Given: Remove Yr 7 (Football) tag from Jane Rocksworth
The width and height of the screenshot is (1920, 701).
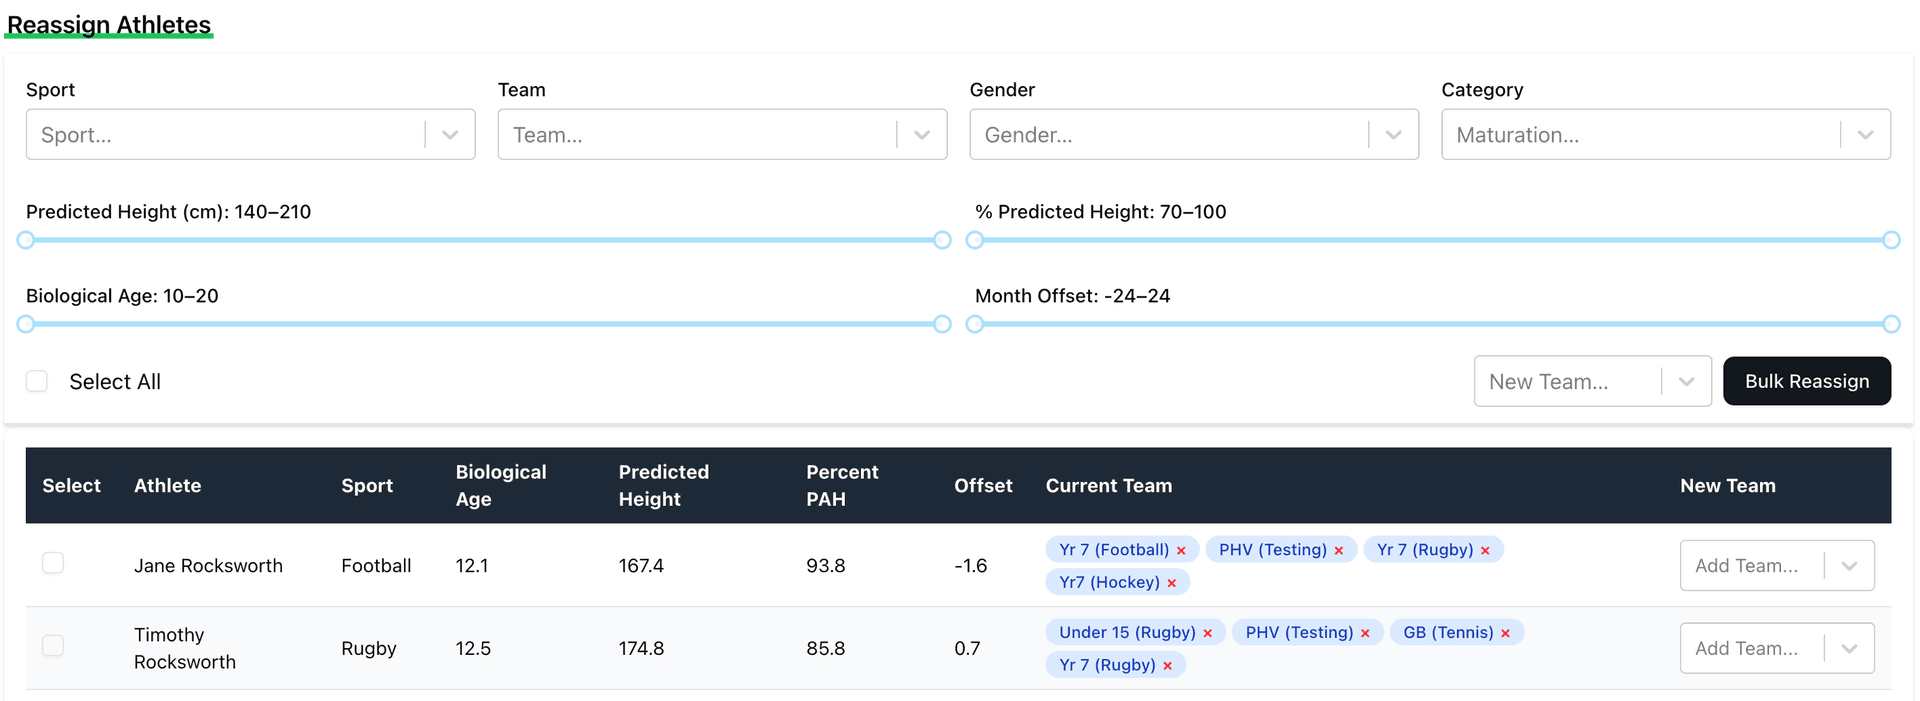Looking at the screenshot, I should point(1181,551).
